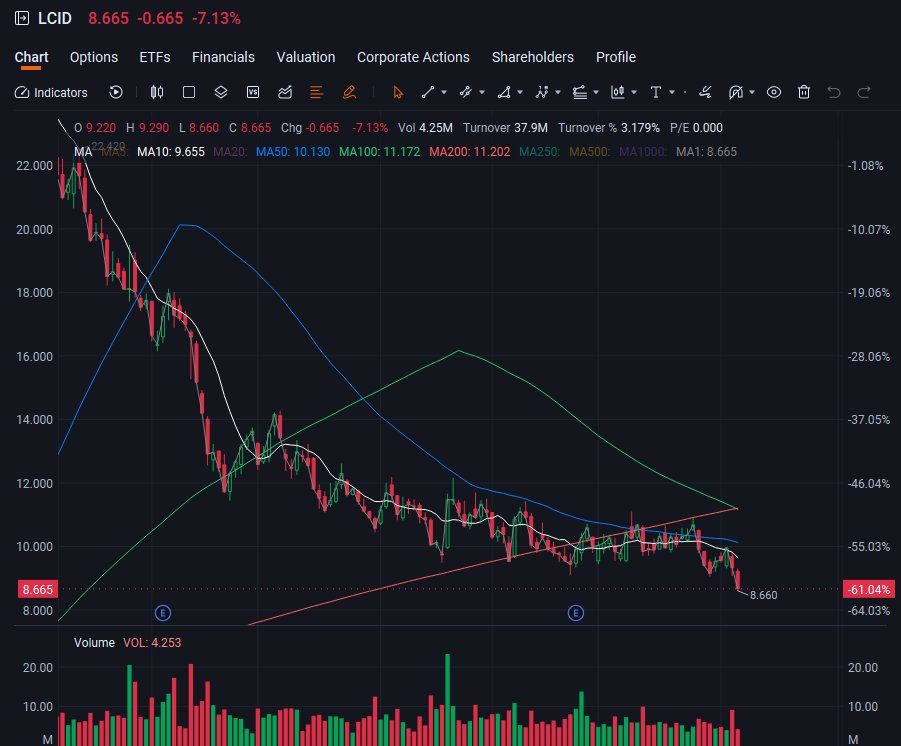The width and height of the screenshot is (901, 746).
Task: Toggle the MA20 moving average label
Action: pos(230,152)
